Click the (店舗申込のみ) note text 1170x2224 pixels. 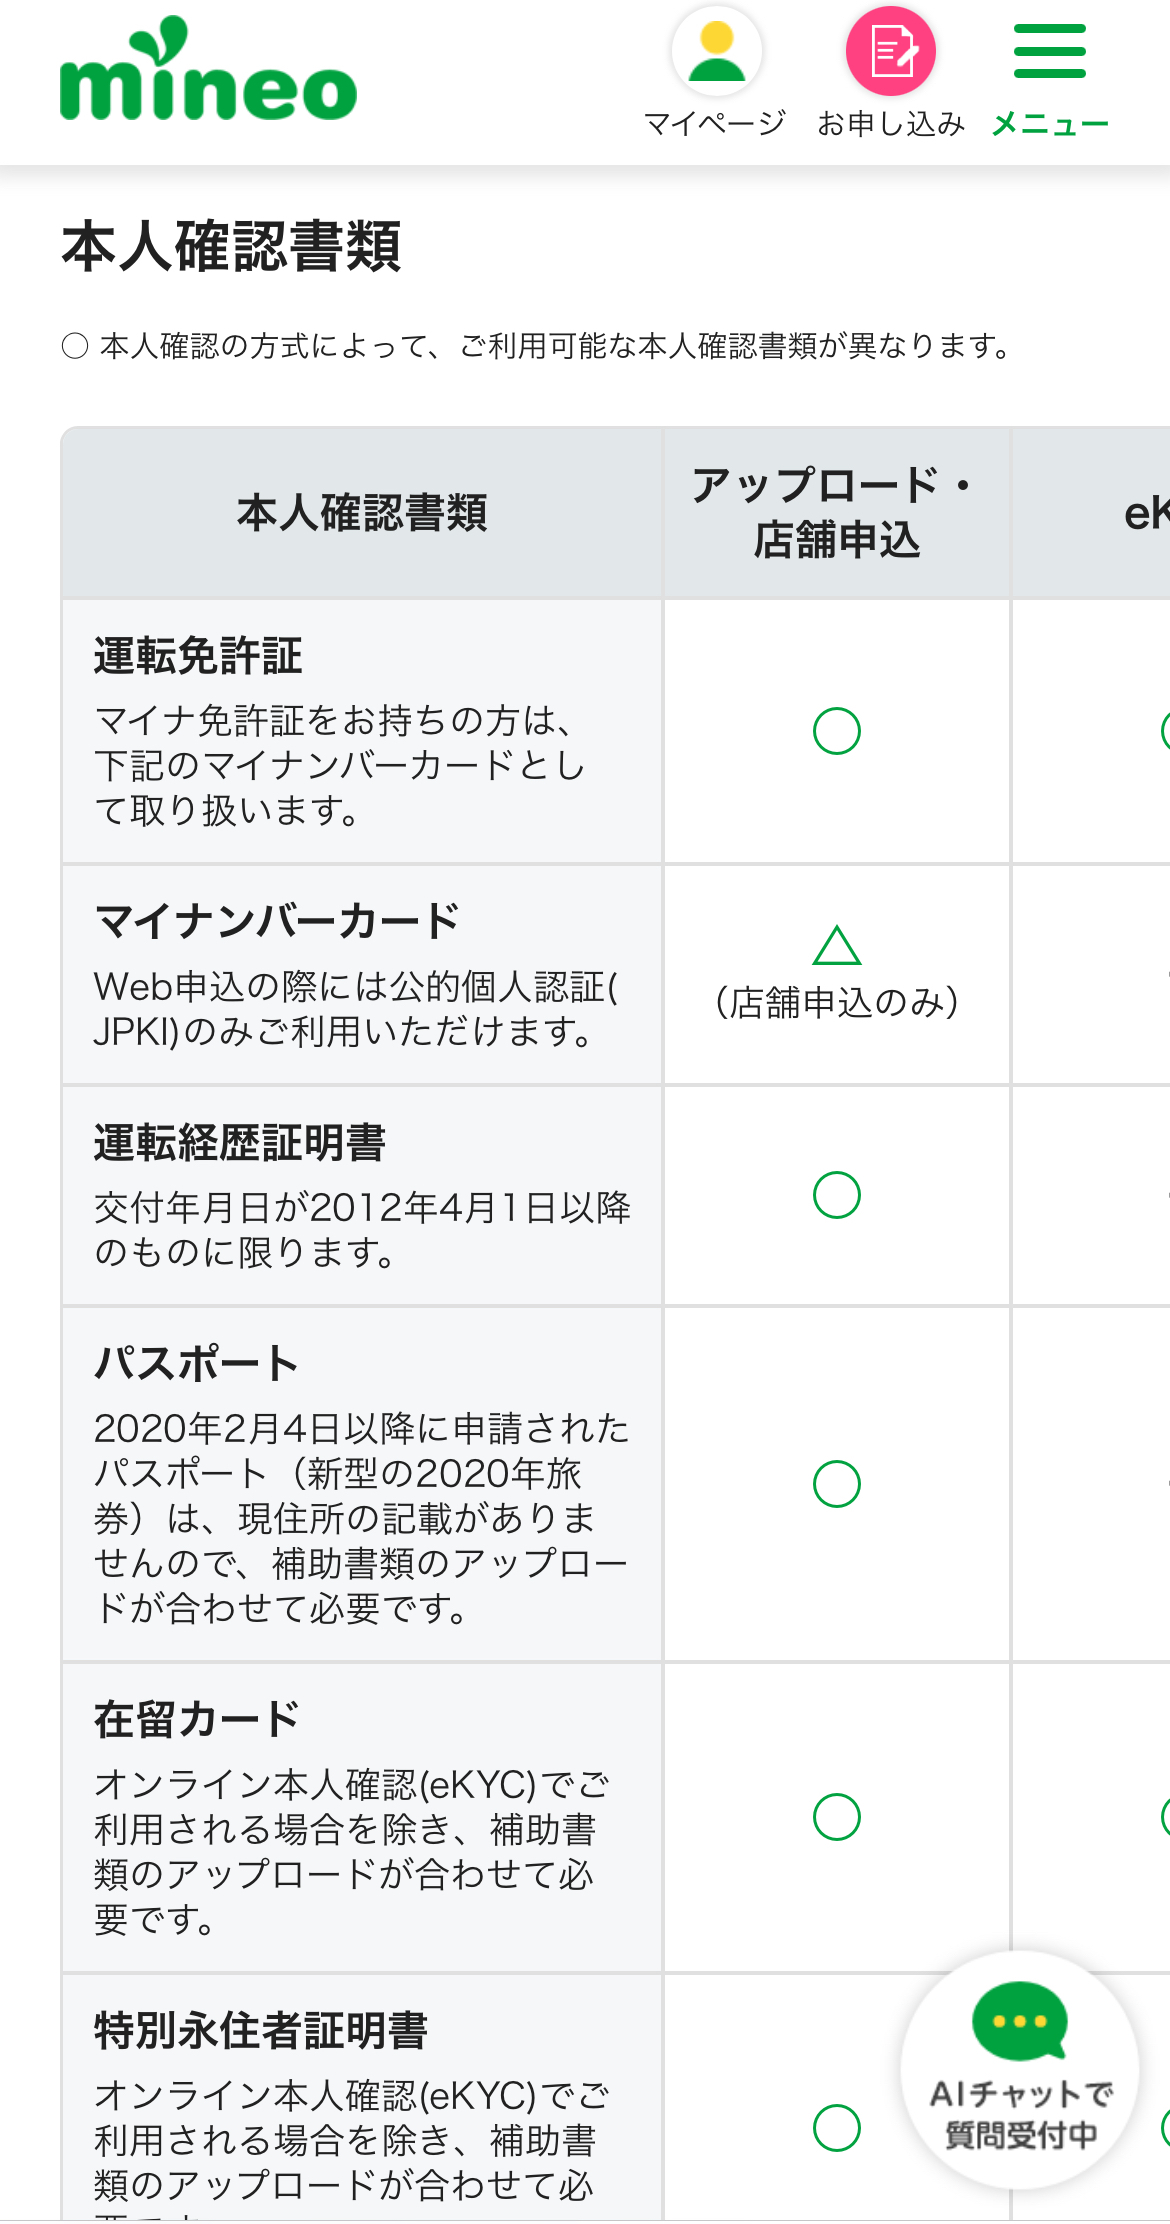tap(837, 1002)
